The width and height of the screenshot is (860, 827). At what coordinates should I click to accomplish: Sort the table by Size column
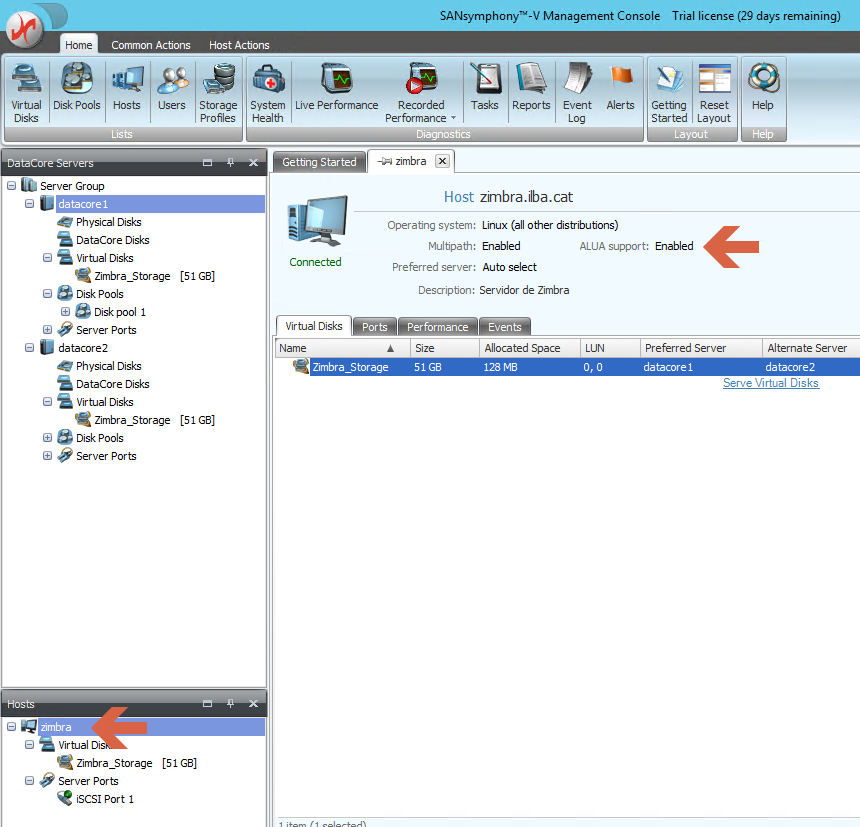(445, 348)
